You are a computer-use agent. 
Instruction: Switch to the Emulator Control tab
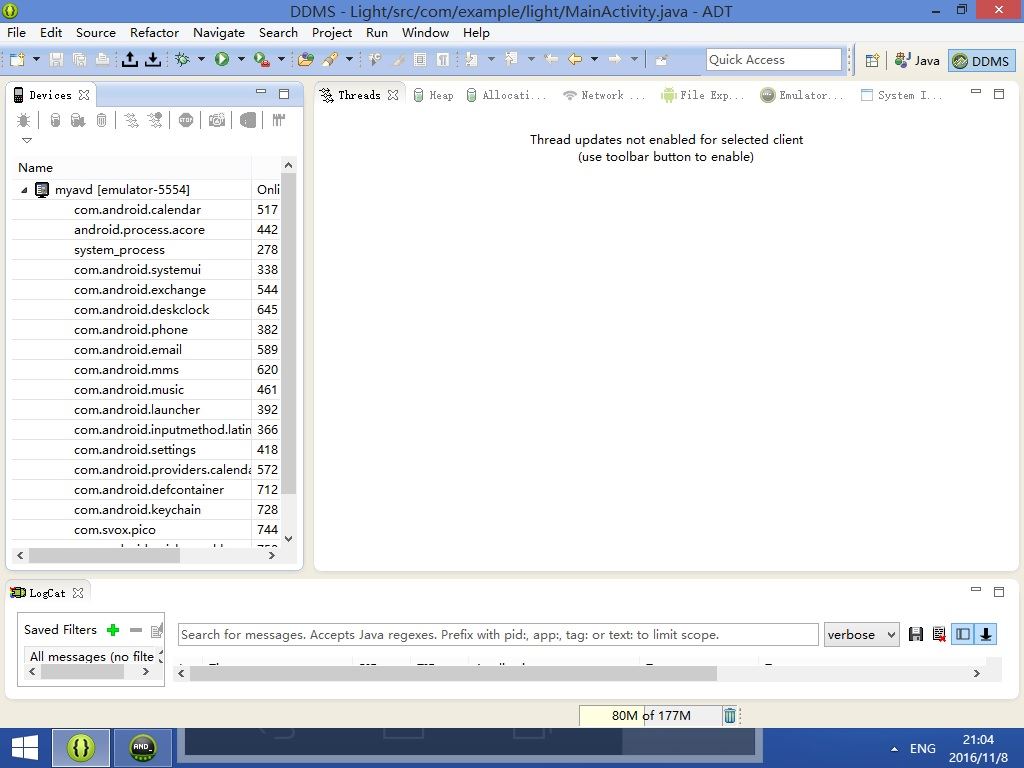click(802, 95)
